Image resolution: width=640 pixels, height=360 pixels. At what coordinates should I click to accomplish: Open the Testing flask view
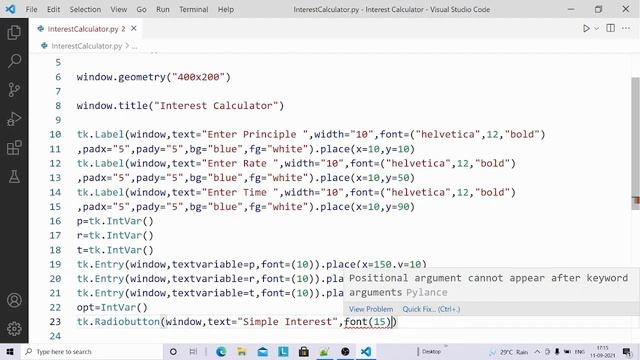pyautogui.click(x=14, y=177)
